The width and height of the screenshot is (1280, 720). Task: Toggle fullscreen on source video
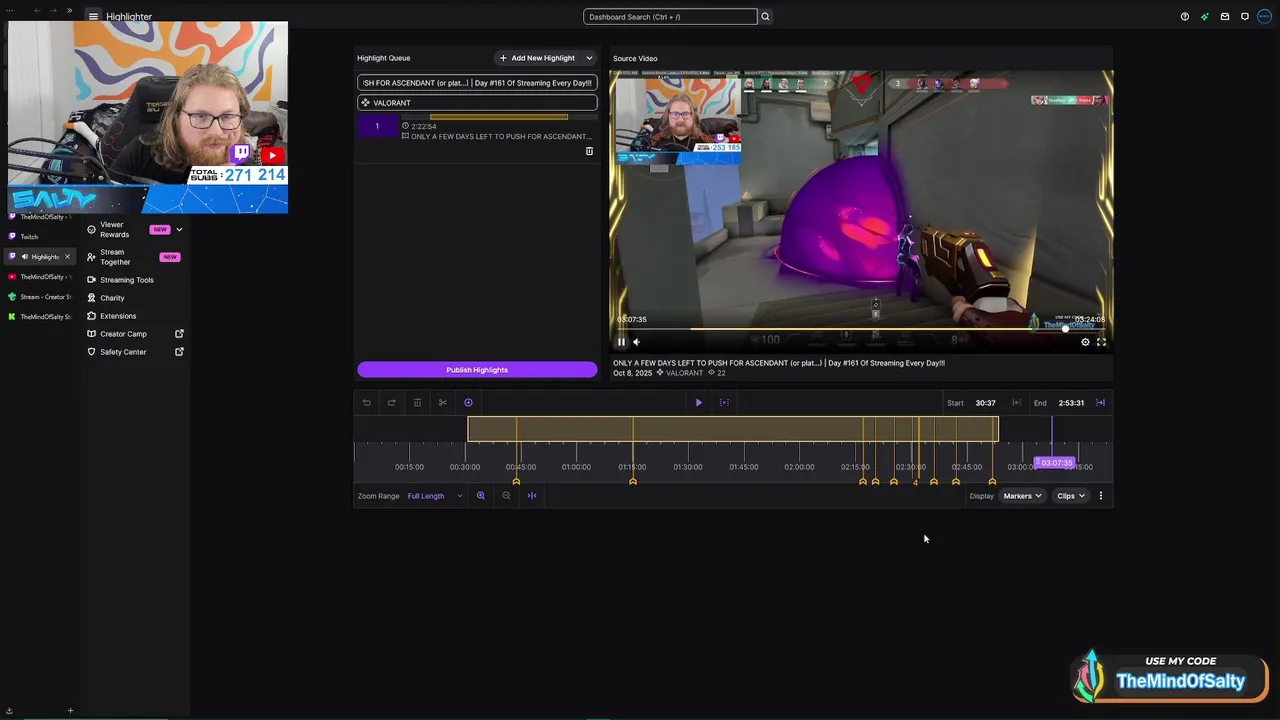pyautogui.click(x=1101, y=342)
